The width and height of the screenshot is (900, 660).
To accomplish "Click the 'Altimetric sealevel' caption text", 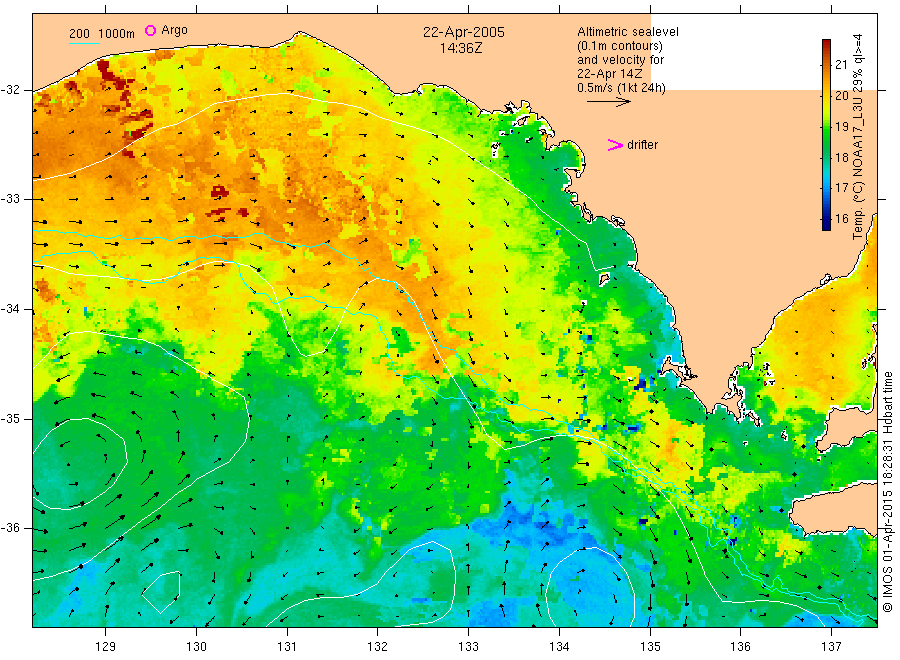I will pos(628,32).
